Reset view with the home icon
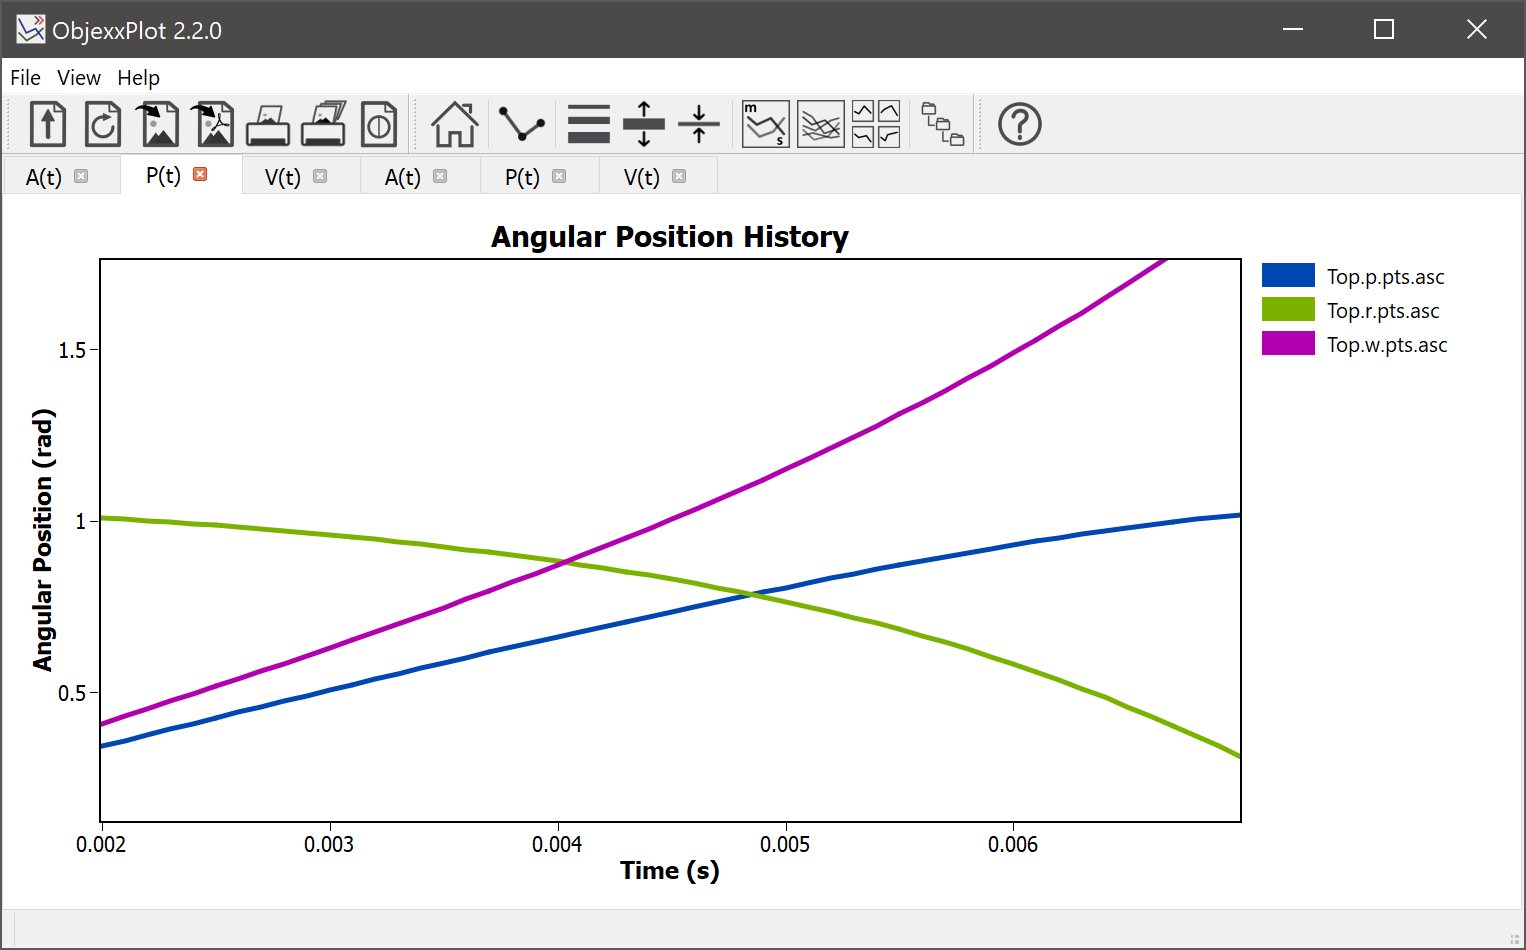 coord(455,123)
